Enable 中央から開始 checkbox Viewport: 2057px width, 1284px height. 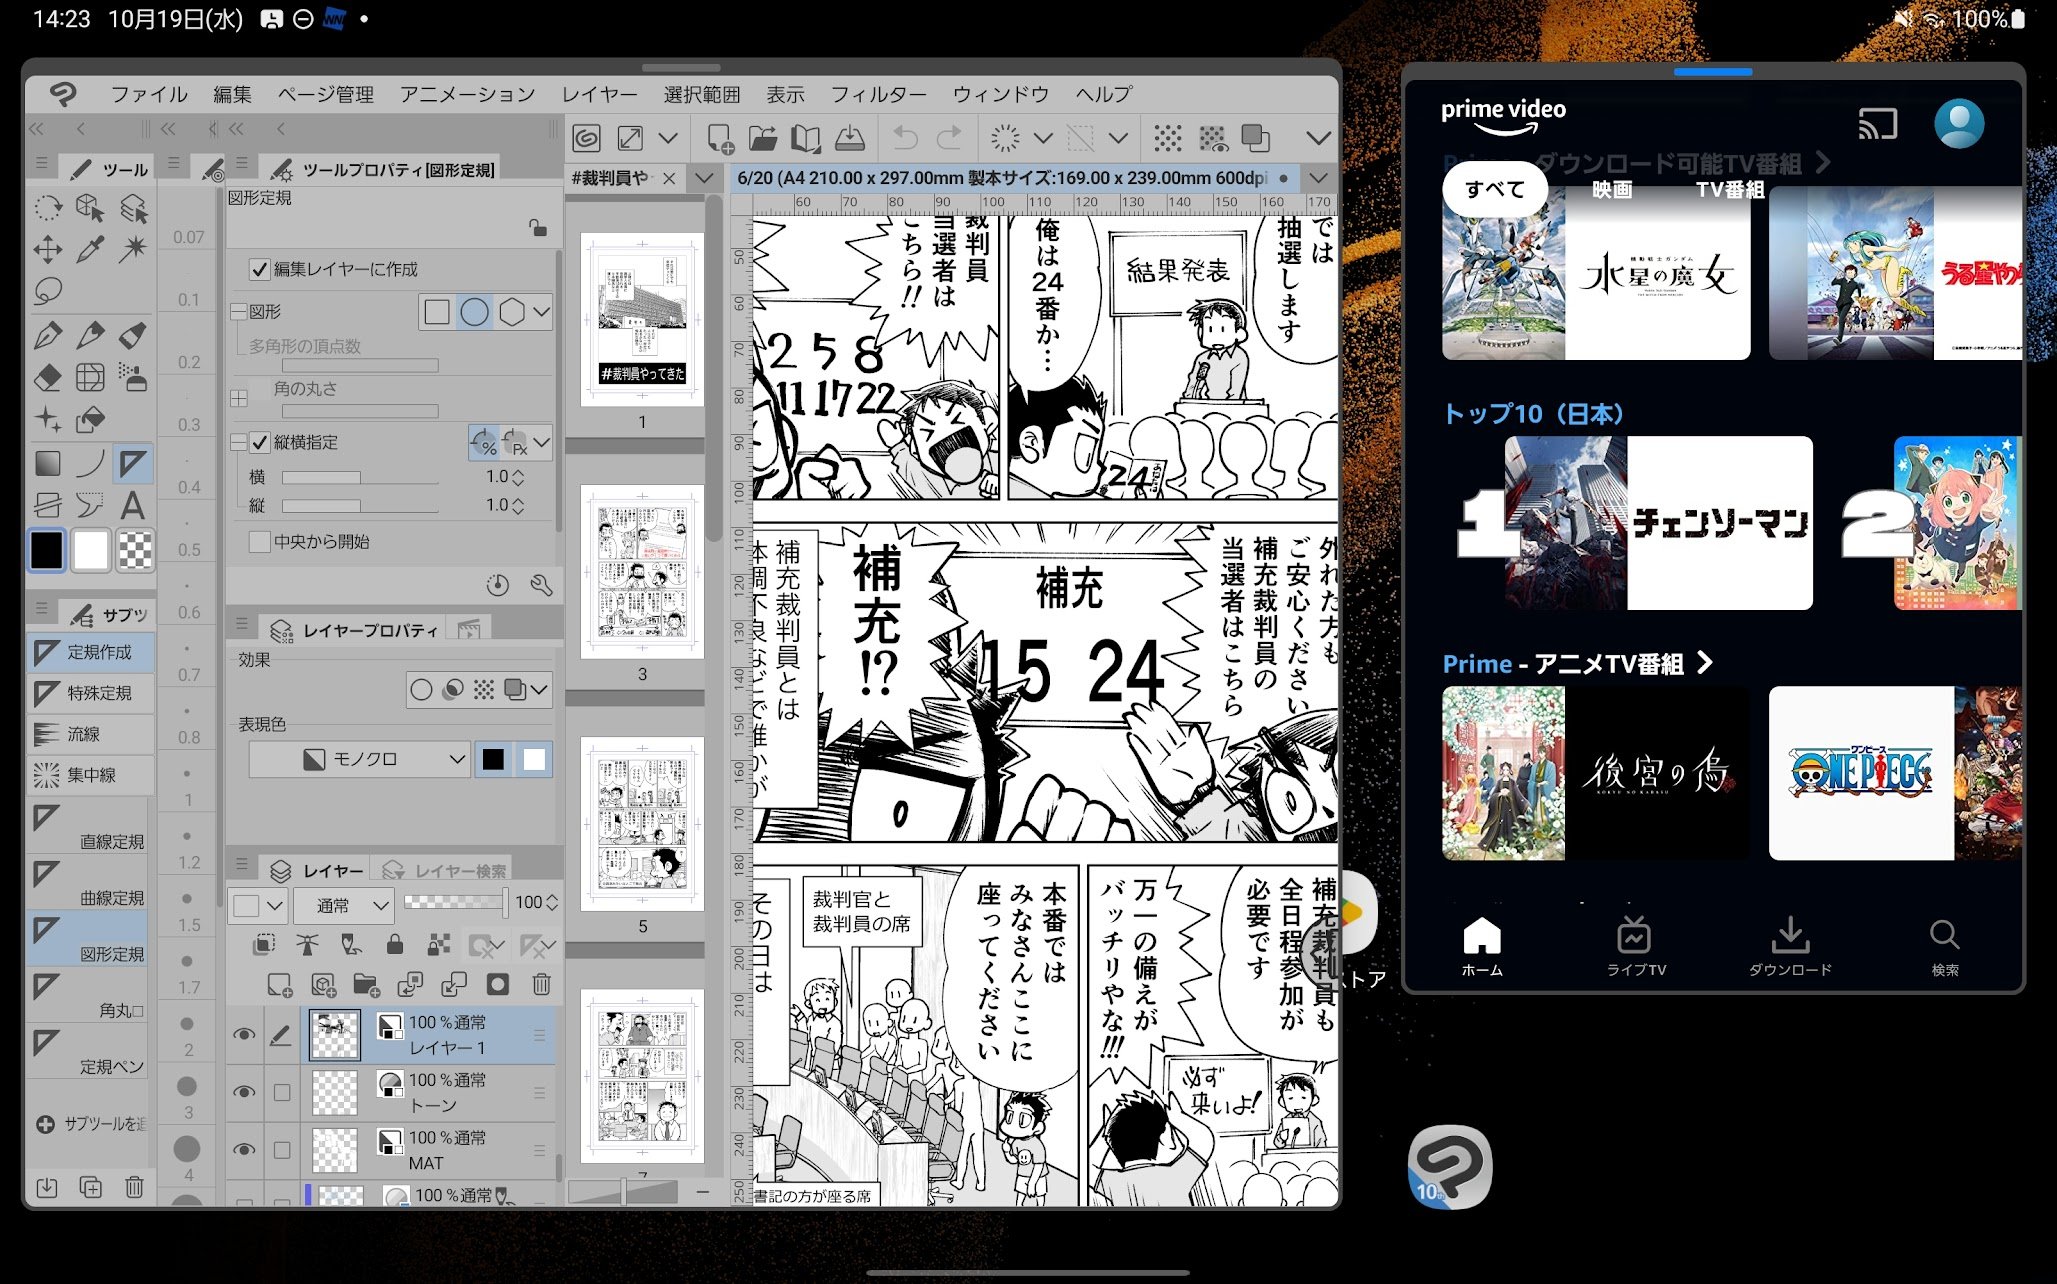pos(259,541)
